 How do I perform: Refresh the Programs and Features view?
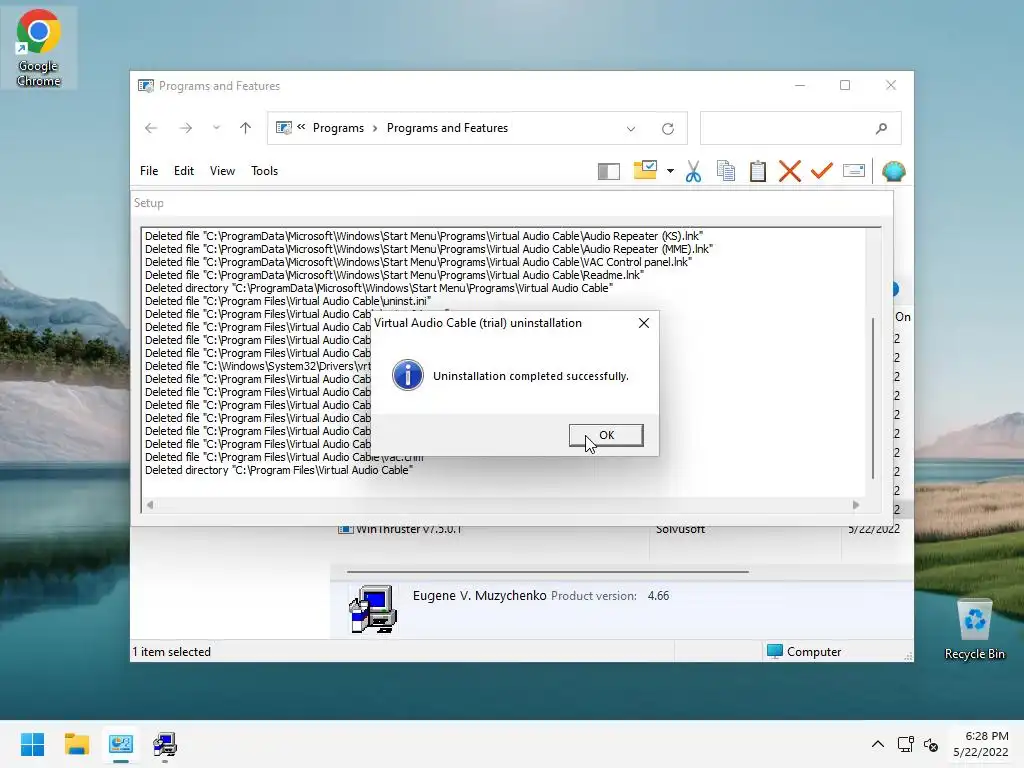pos(667,129)
